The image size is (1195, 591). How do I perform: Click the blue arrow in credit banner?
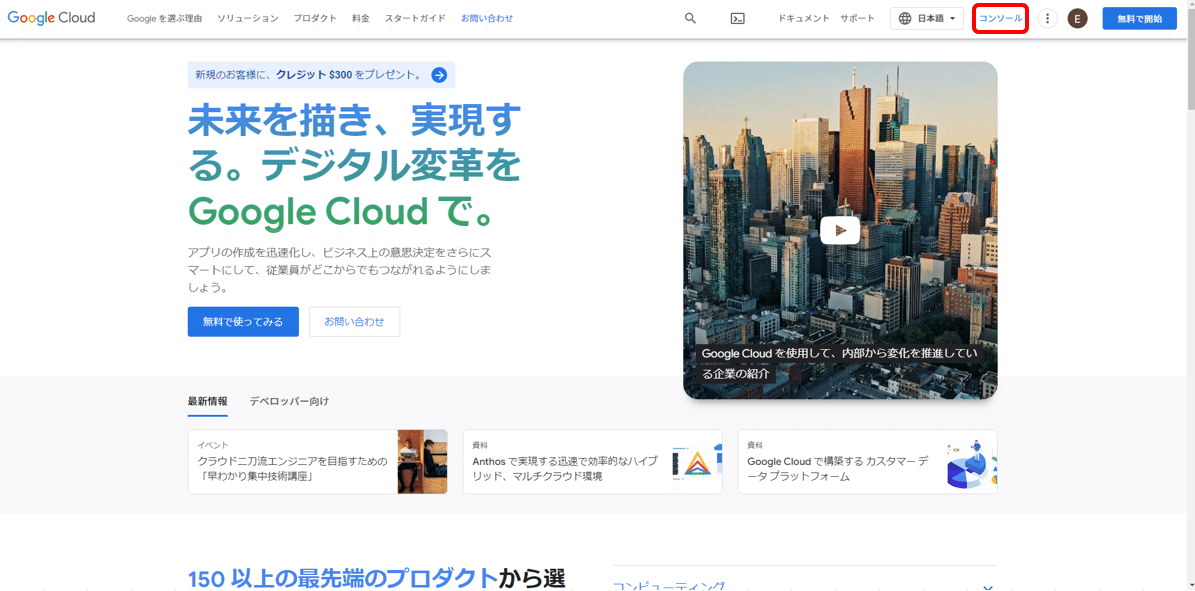point(439,75)
